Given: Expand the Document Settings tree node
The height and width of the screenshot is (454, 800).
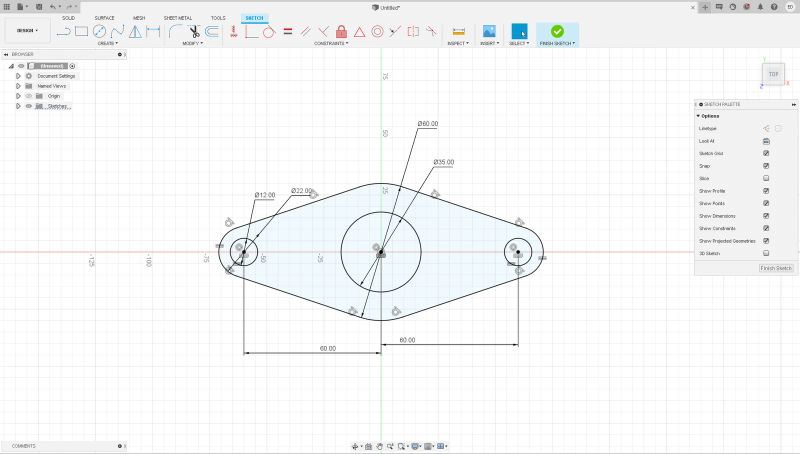Looking at the screenshot, I should coord(18,76).
